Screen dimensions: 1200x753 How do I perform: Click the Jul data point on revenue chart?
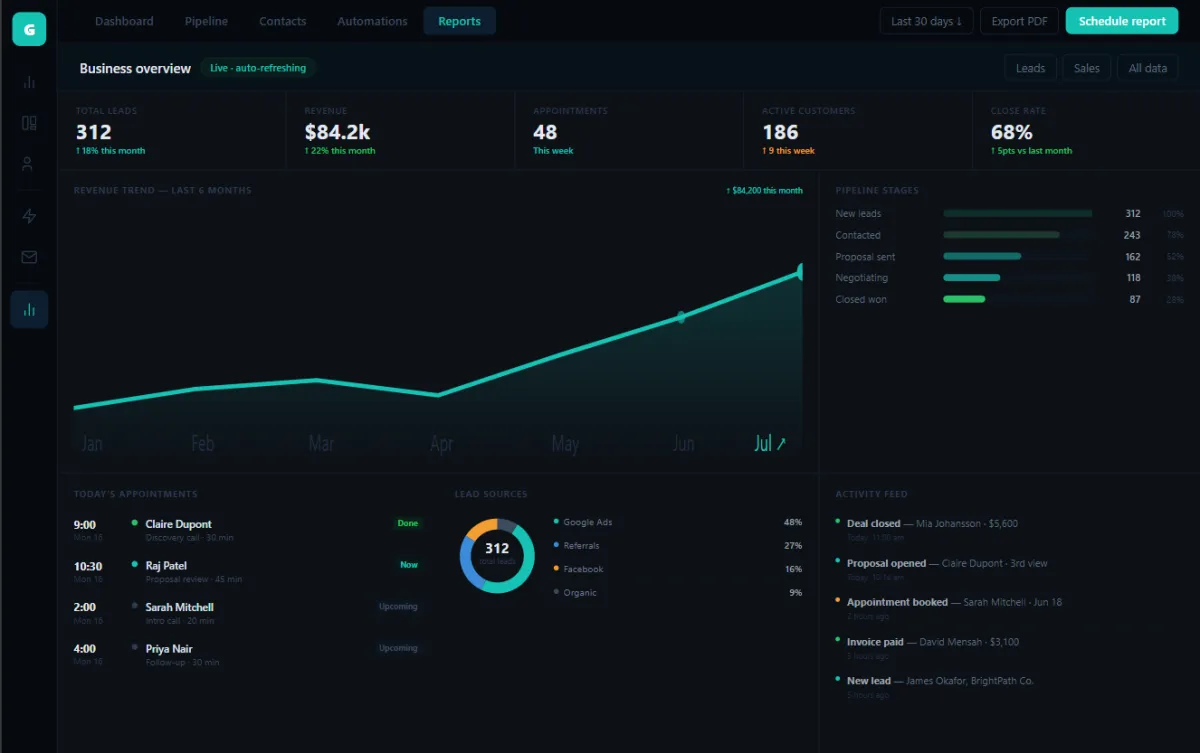(x=801, y=271)
